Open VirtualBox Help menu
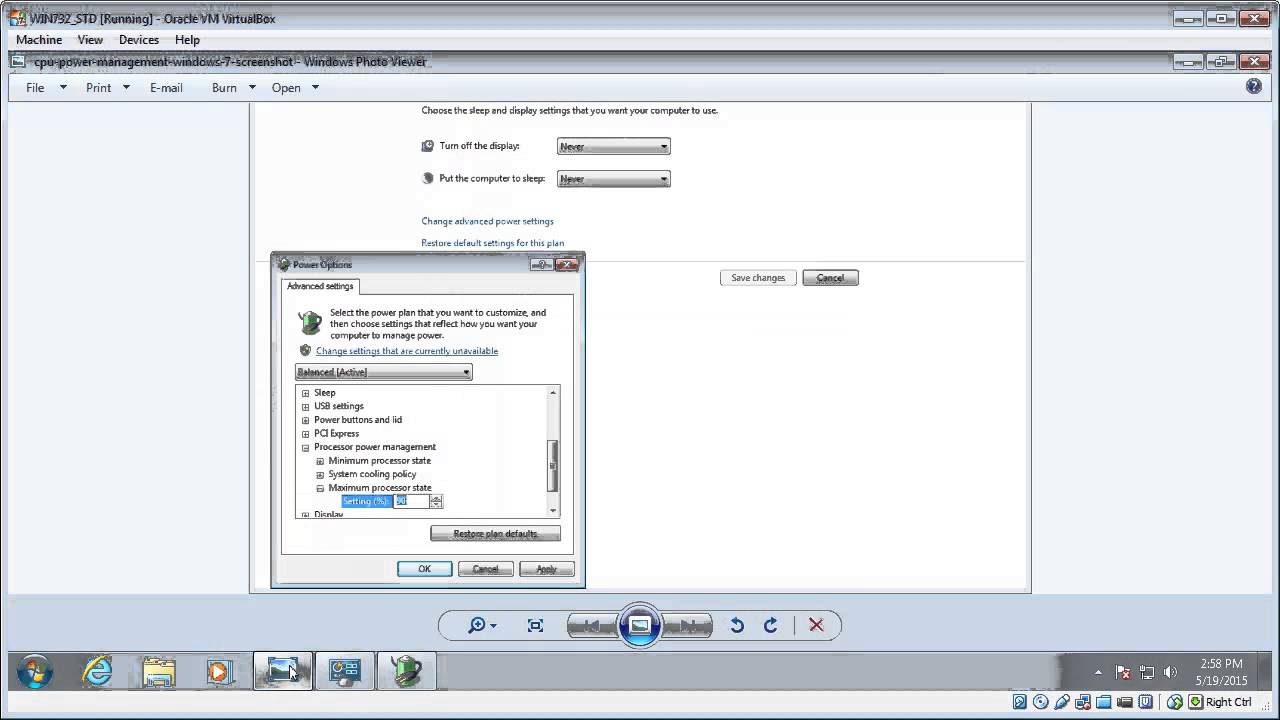This screenshot has width=1280, height=720. coord(187,40)
